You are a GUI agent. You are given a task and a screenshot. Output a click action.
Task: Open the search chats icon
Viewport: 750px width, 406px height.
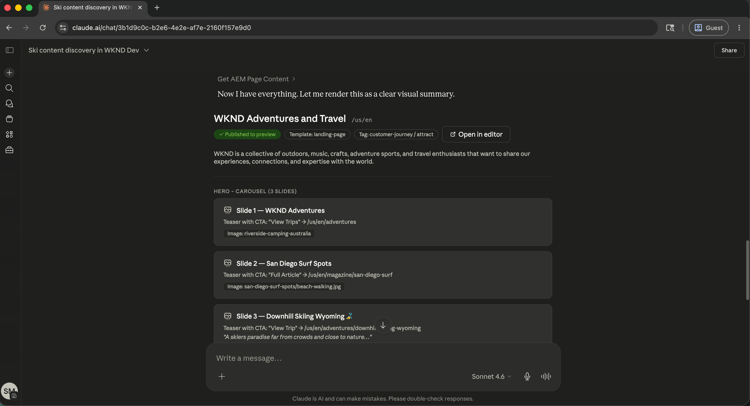[9, 88]
